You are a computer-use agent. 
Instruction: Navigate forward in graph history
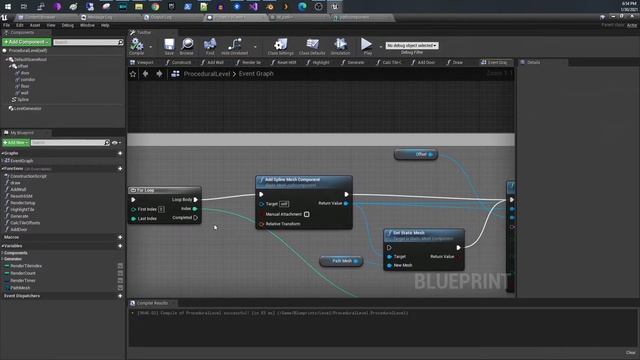pyautogui.click(x=159, y=74)
